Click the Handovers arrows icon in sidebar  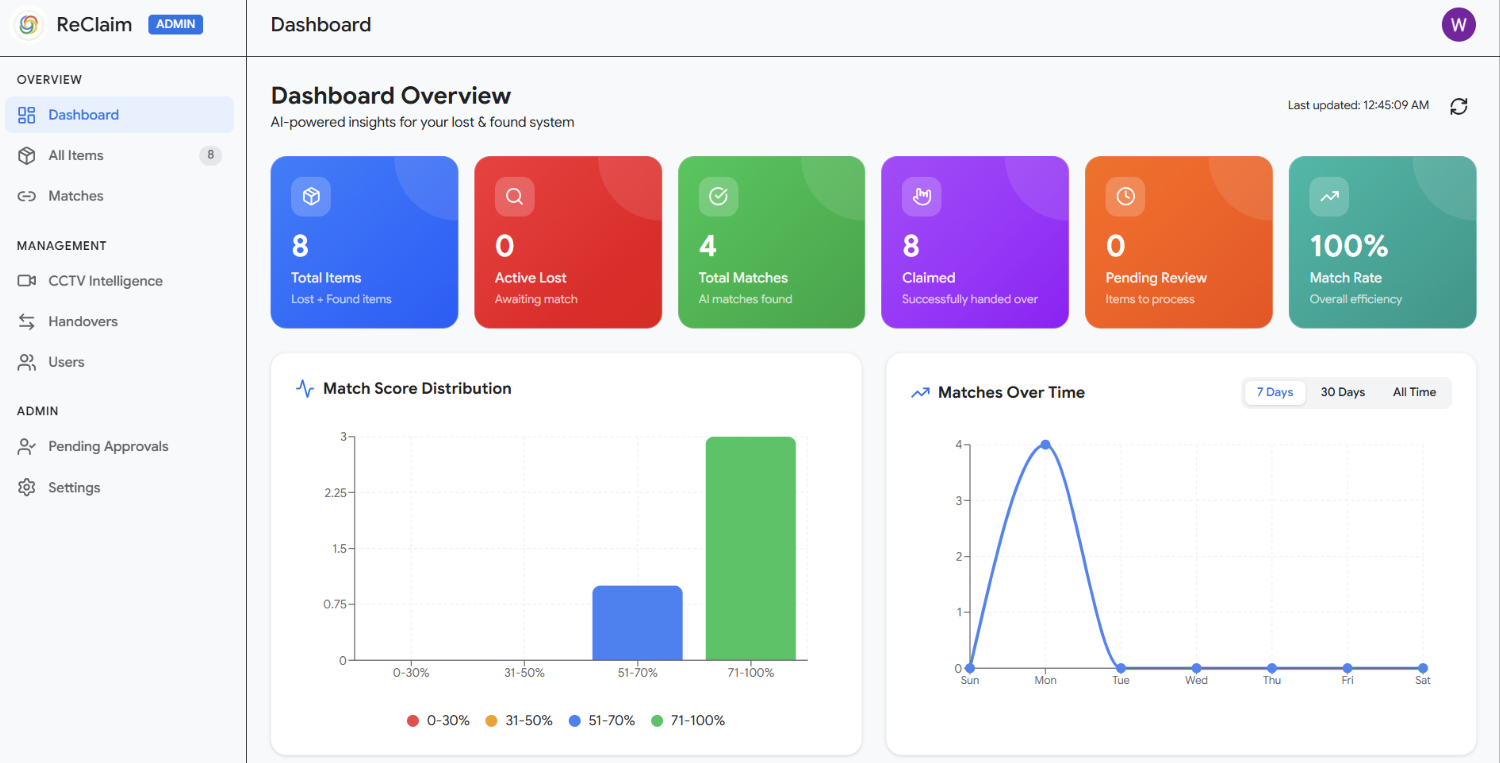coord(27,321)
